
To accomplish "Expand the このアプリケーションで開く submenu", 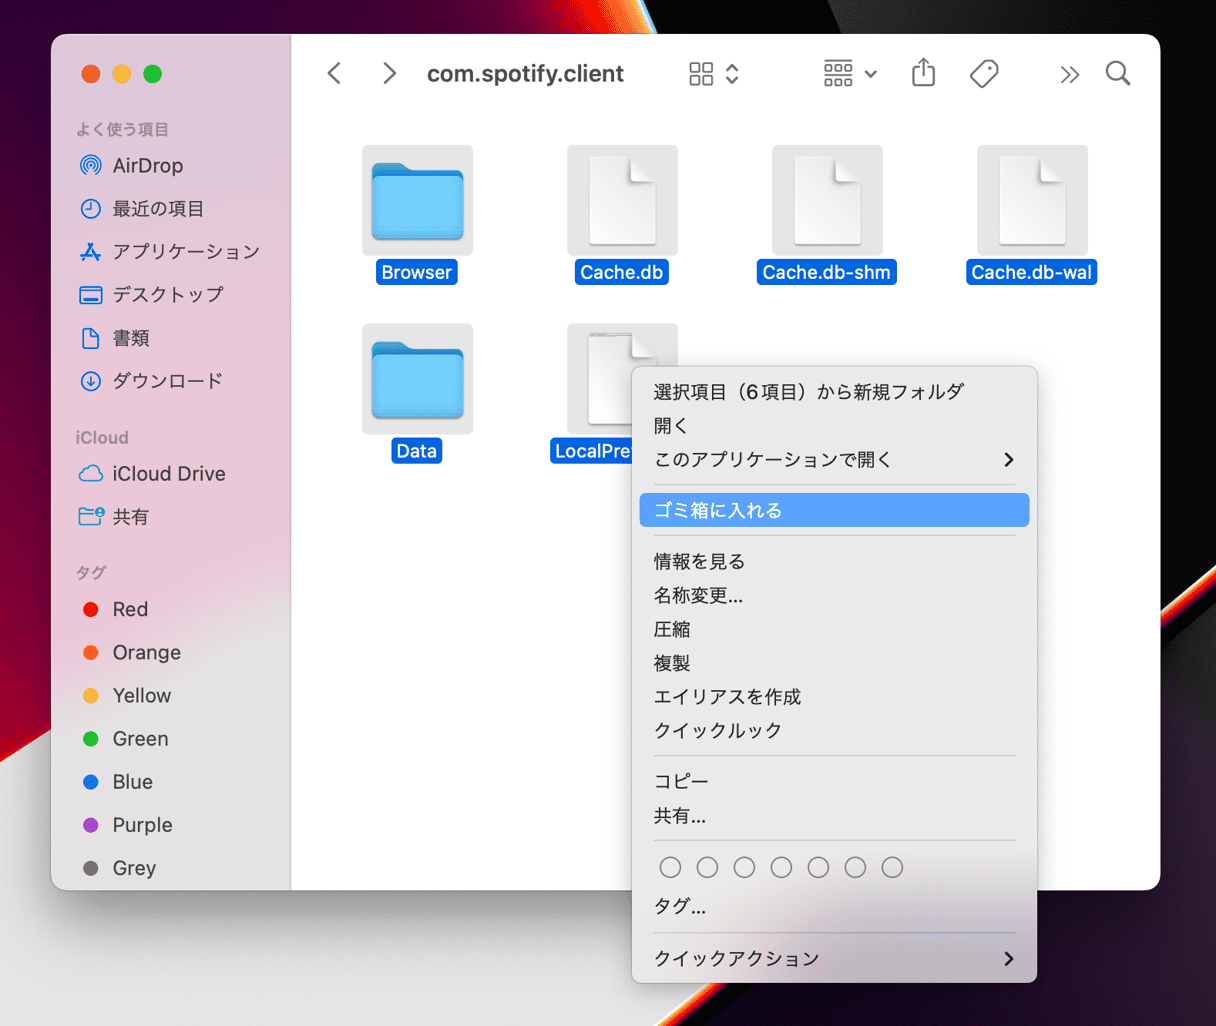I will click(x=833, y=460).
